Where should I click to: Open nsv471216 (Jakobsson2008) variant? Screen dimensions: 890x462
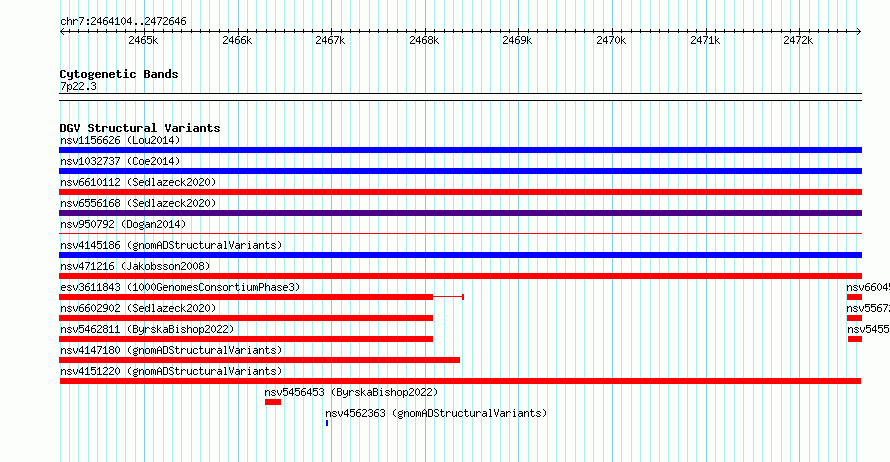135,266
